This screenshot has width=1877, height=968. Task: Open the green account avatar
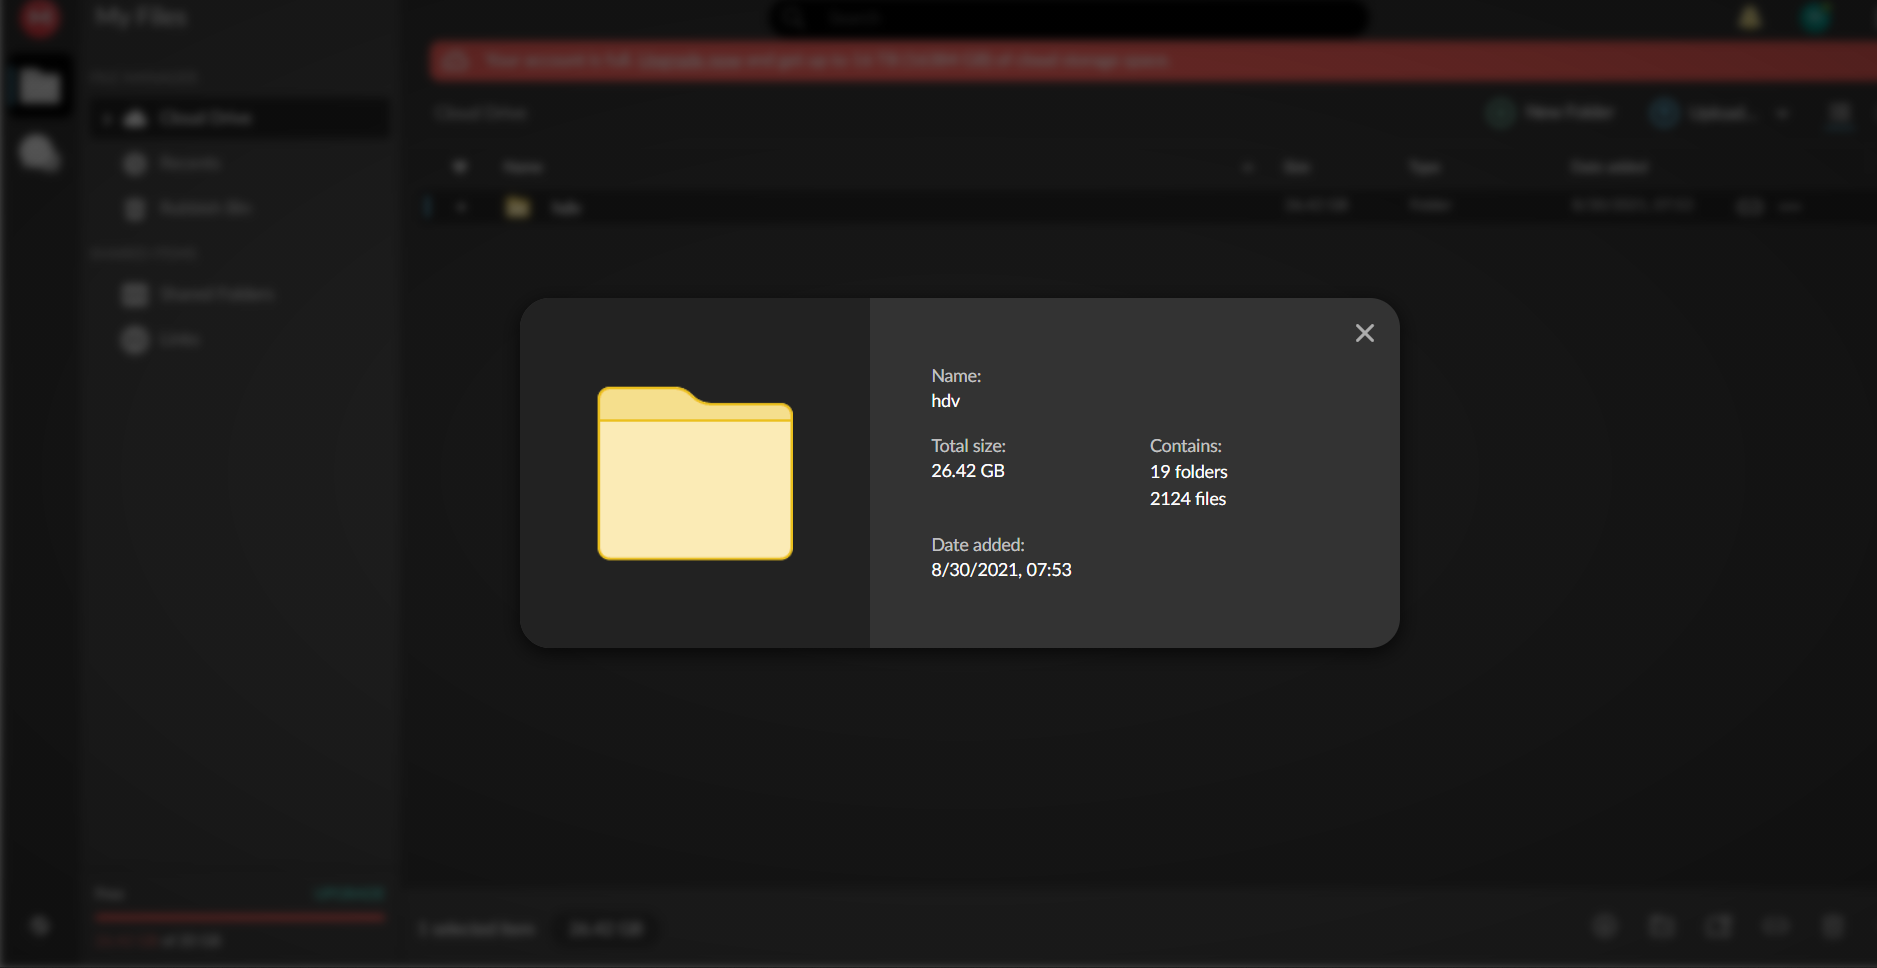click(1816, 18)
